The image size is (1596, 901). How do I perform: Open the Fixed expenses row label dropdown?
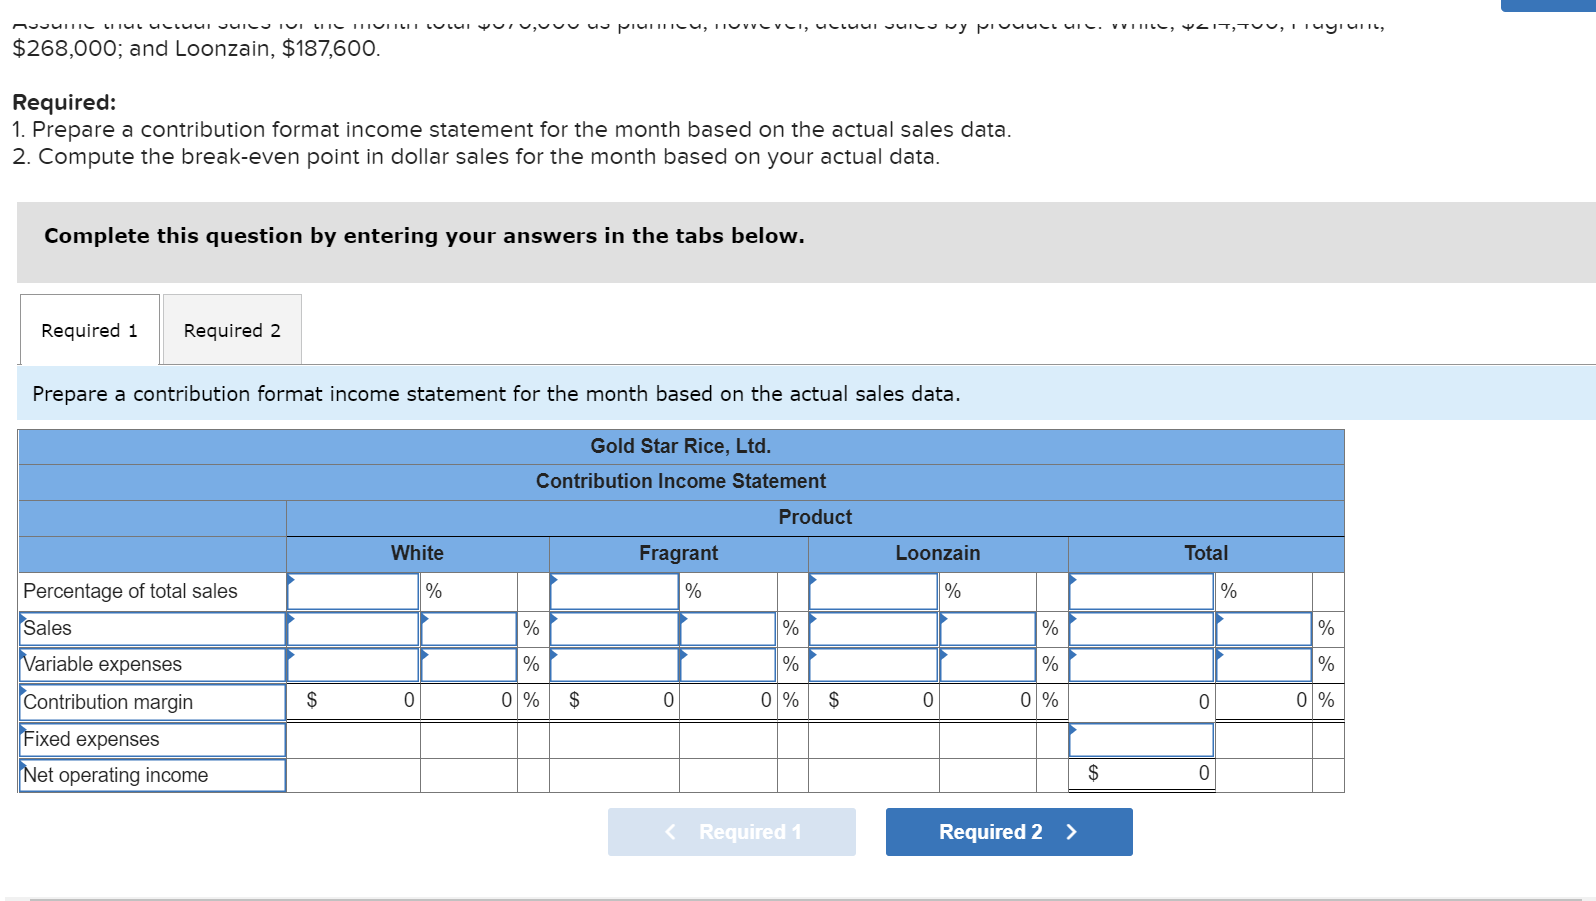point(152,740)
